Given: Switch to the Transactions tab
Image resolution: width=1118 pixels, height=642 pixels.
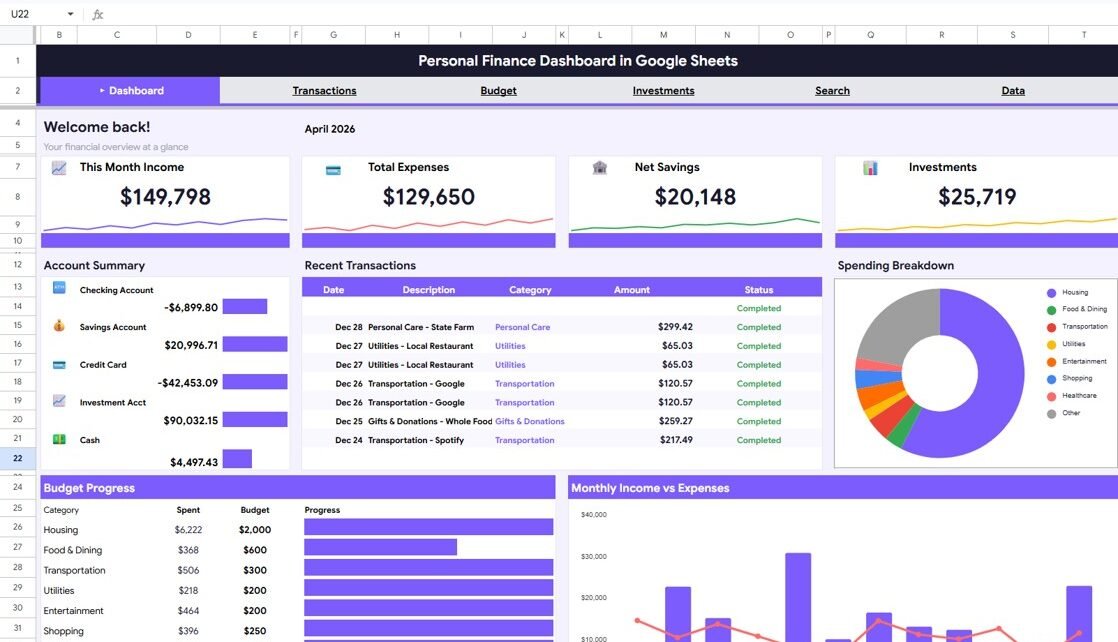Looking at the screenshot, I should tap(324, 91).
